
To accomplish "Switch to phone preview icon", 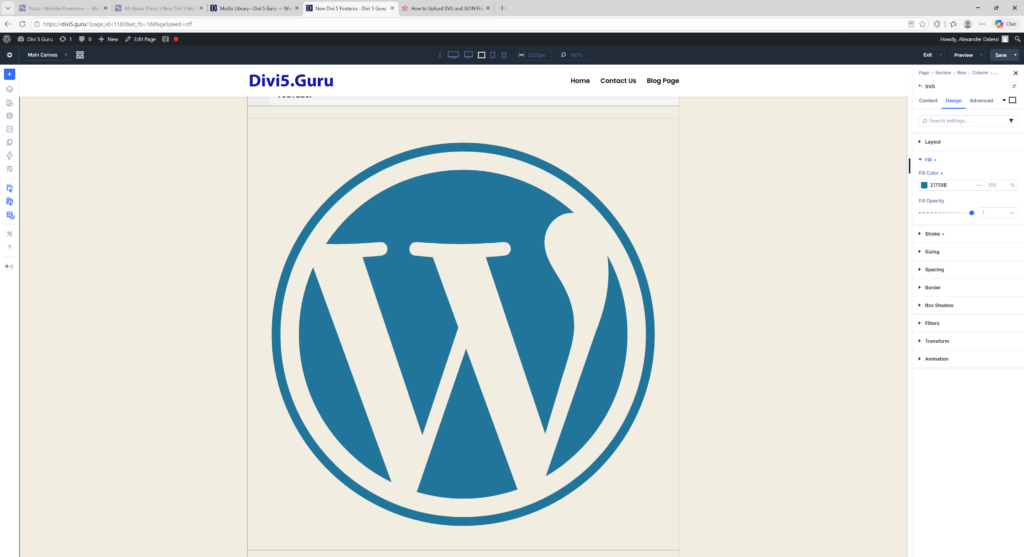I will click(504, 55).
